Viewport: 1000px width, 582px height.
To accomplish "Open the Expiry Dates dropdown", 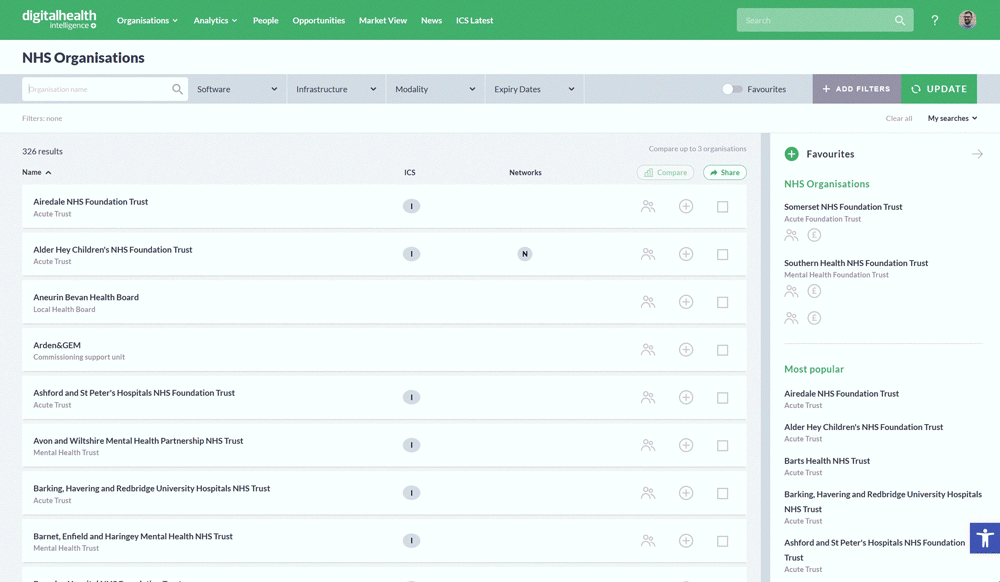I will [534, 89].
